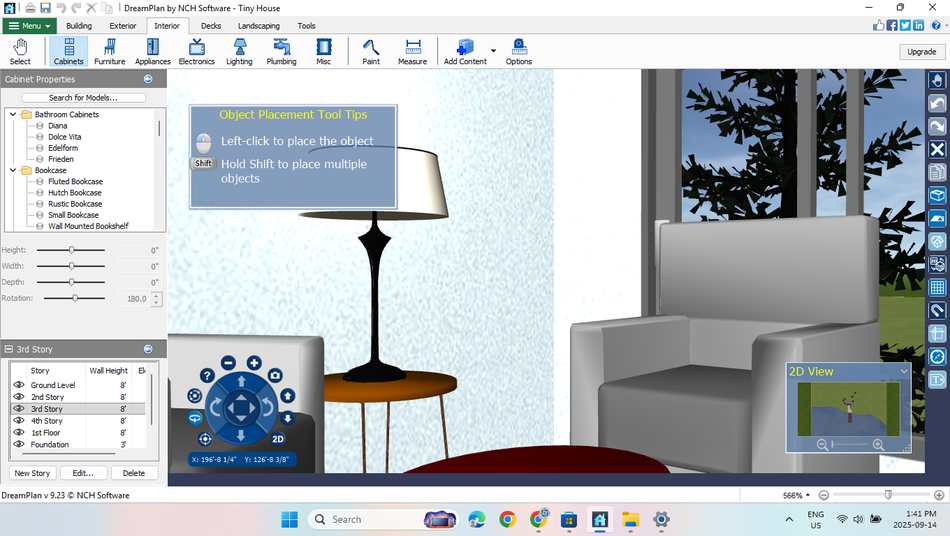Screen dimensions: 950x536
Task: Switch to 2D using the 2D button
Action: coord(277,439)
